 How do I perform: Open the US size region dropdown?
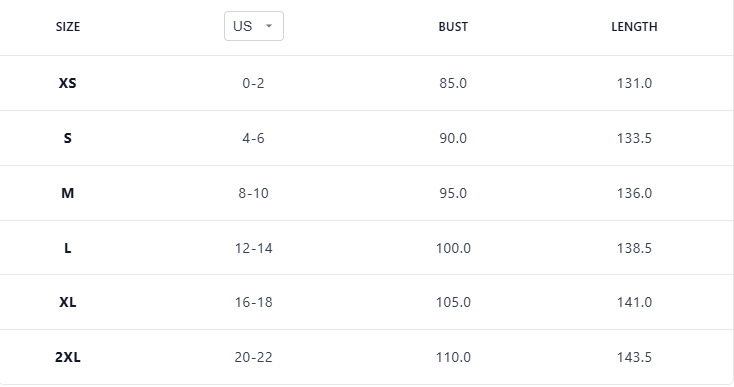254,26
